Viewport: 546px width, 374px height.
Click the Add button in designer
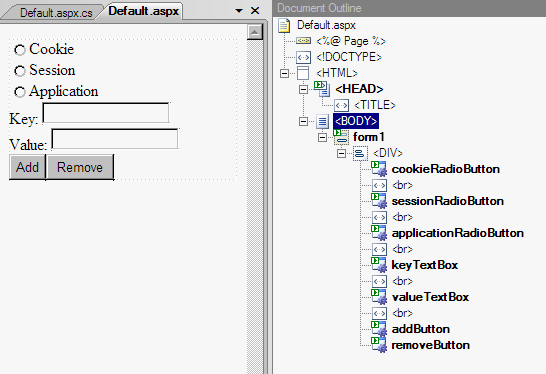(x=28, y=167)
